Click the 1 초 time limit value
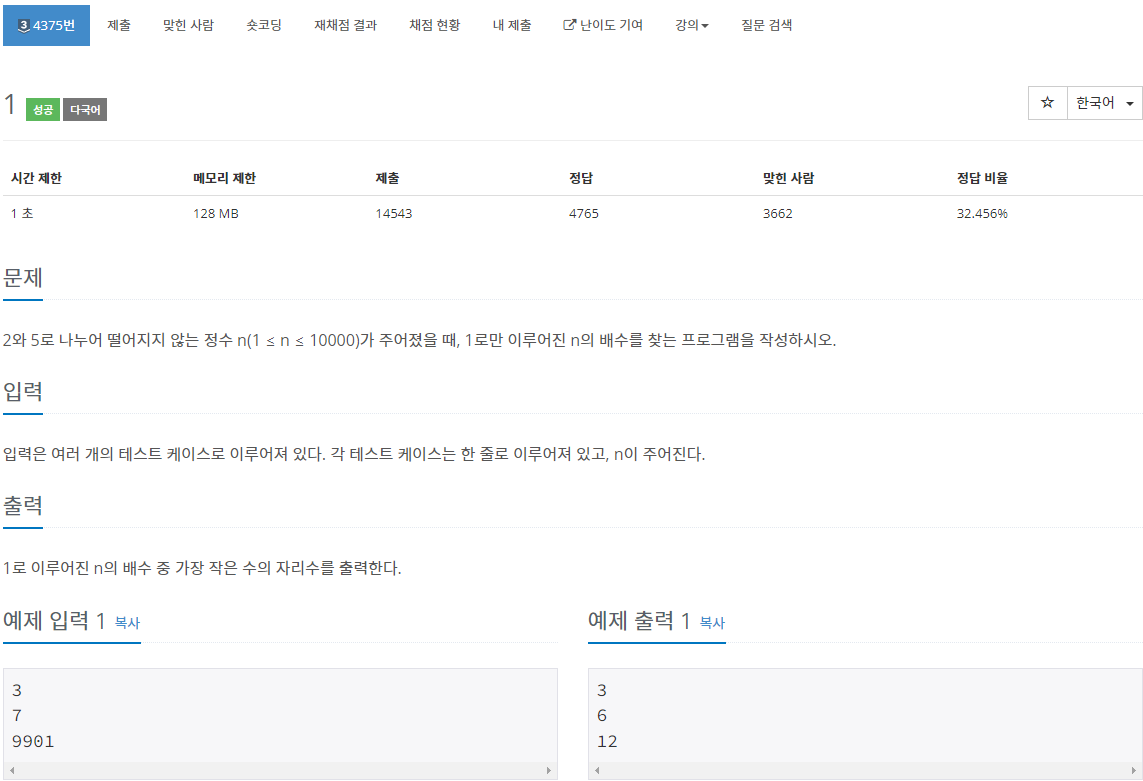Screen dimensions: 1143x781 pos(22,214)
